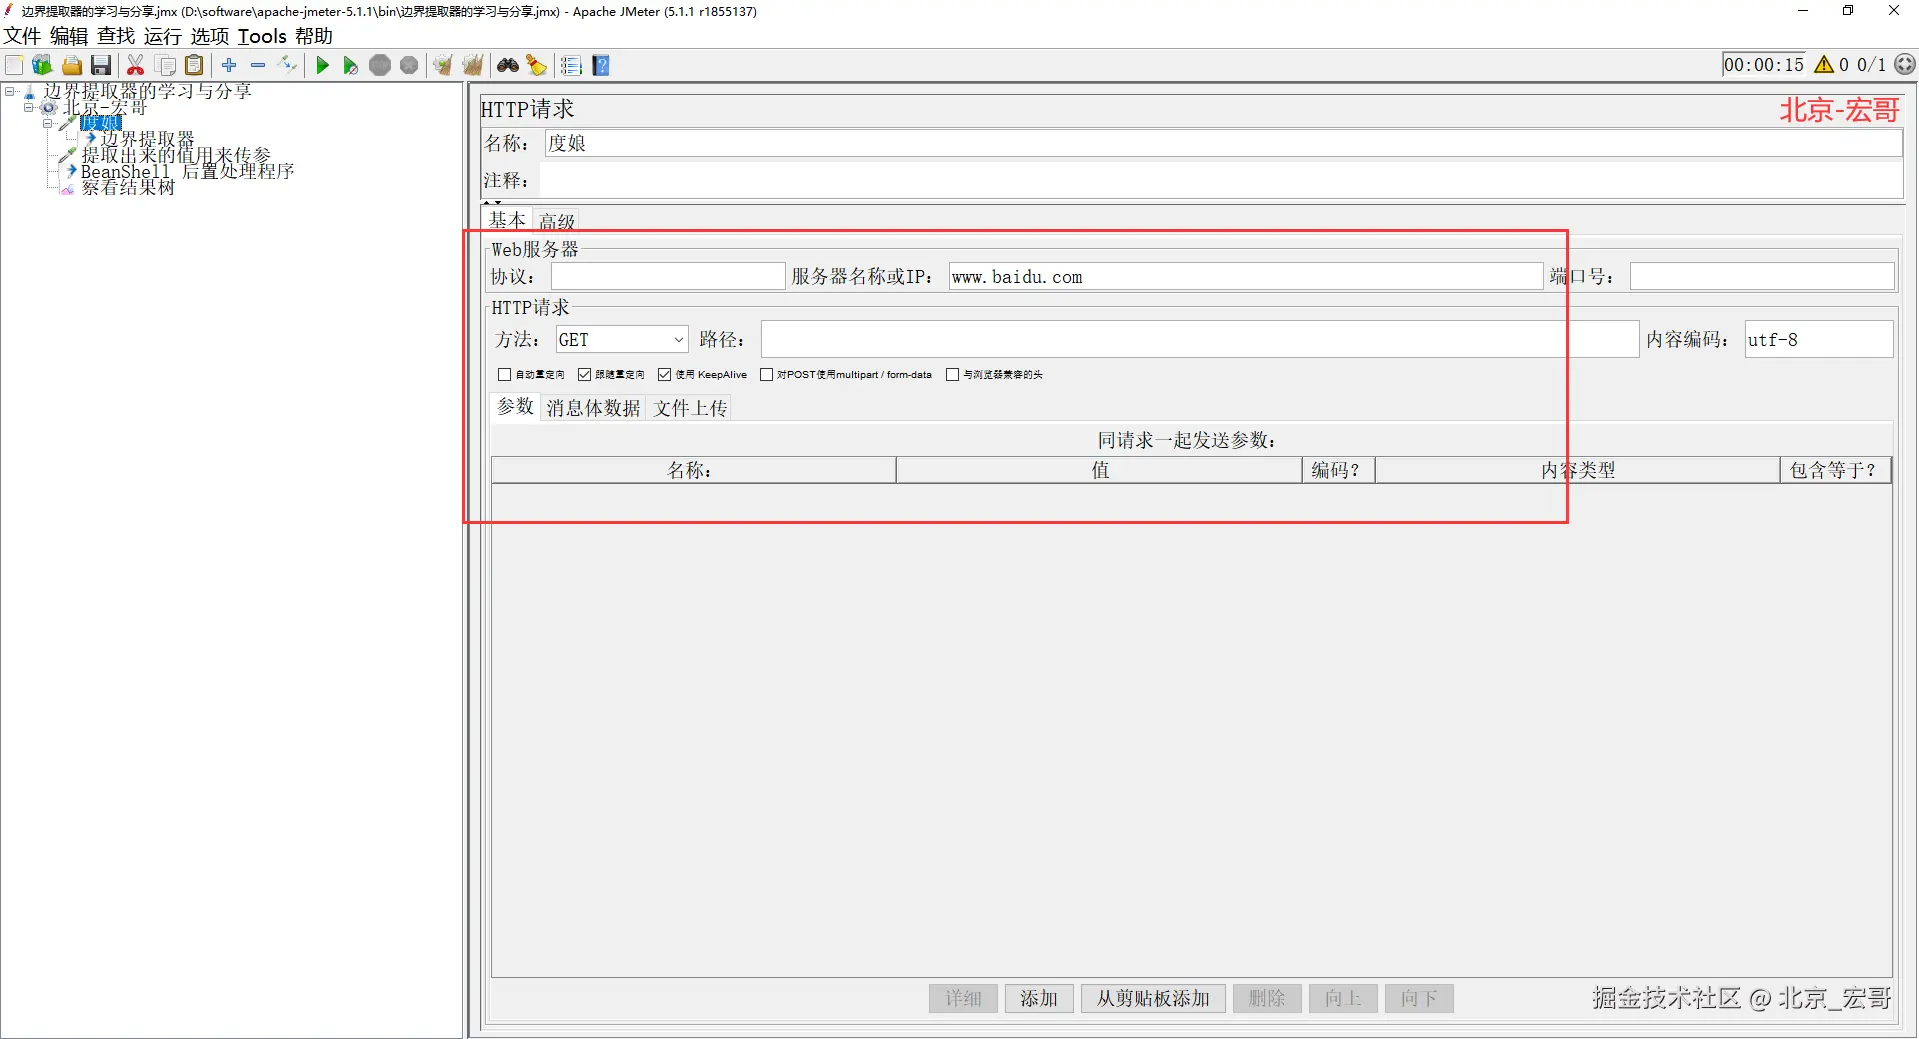Toggle the 使用 KeepAlive checkbox

pyautogui.click(x=664, y=375)
